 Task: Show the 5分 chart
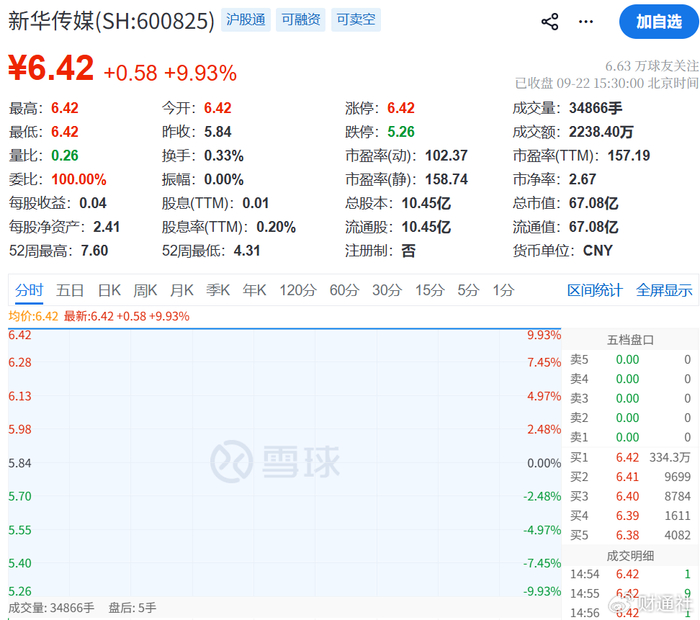(x=468, y=290)
